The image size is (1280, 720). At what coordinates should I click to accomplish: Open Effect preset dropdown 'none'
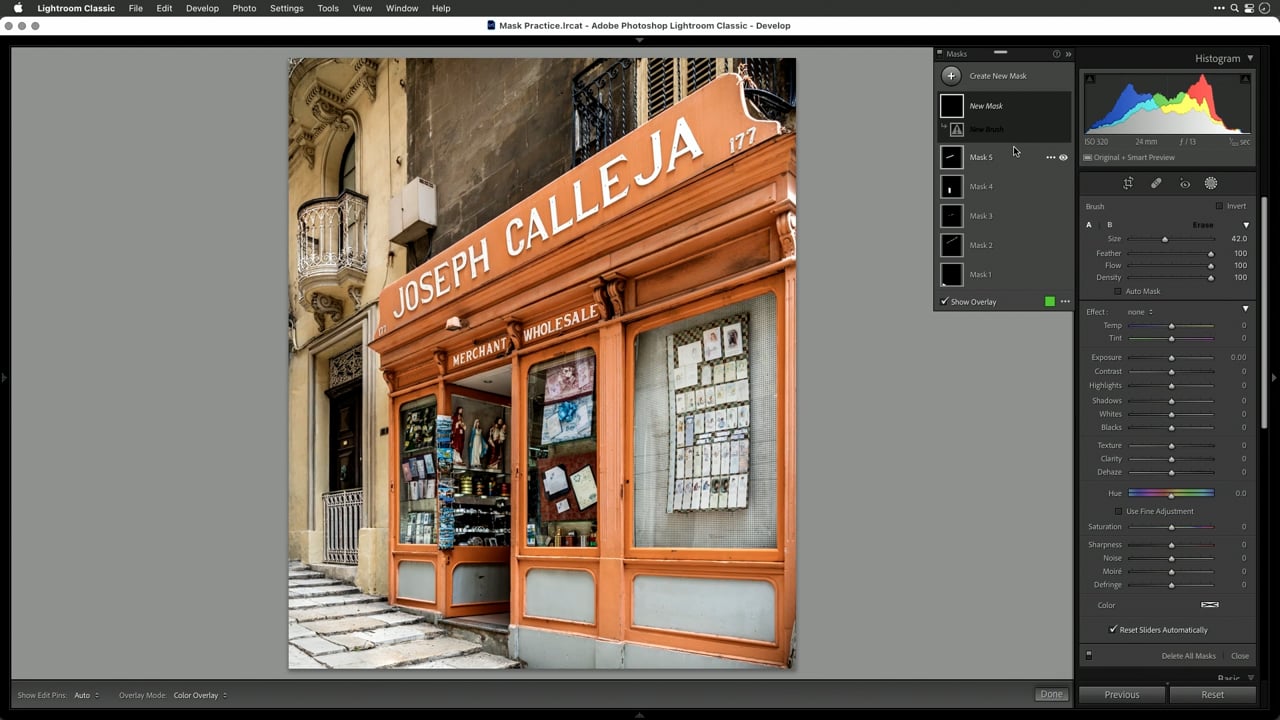[x=1140, y=312]
